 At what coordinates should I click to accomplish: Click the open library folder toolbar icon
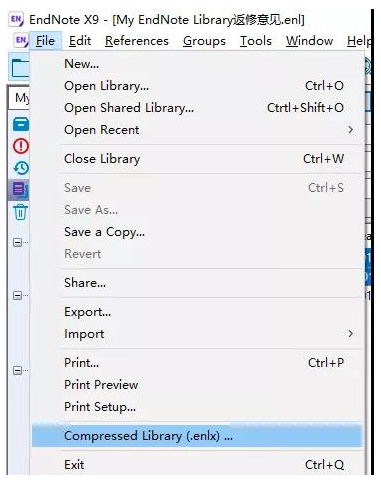coord(20,68)
